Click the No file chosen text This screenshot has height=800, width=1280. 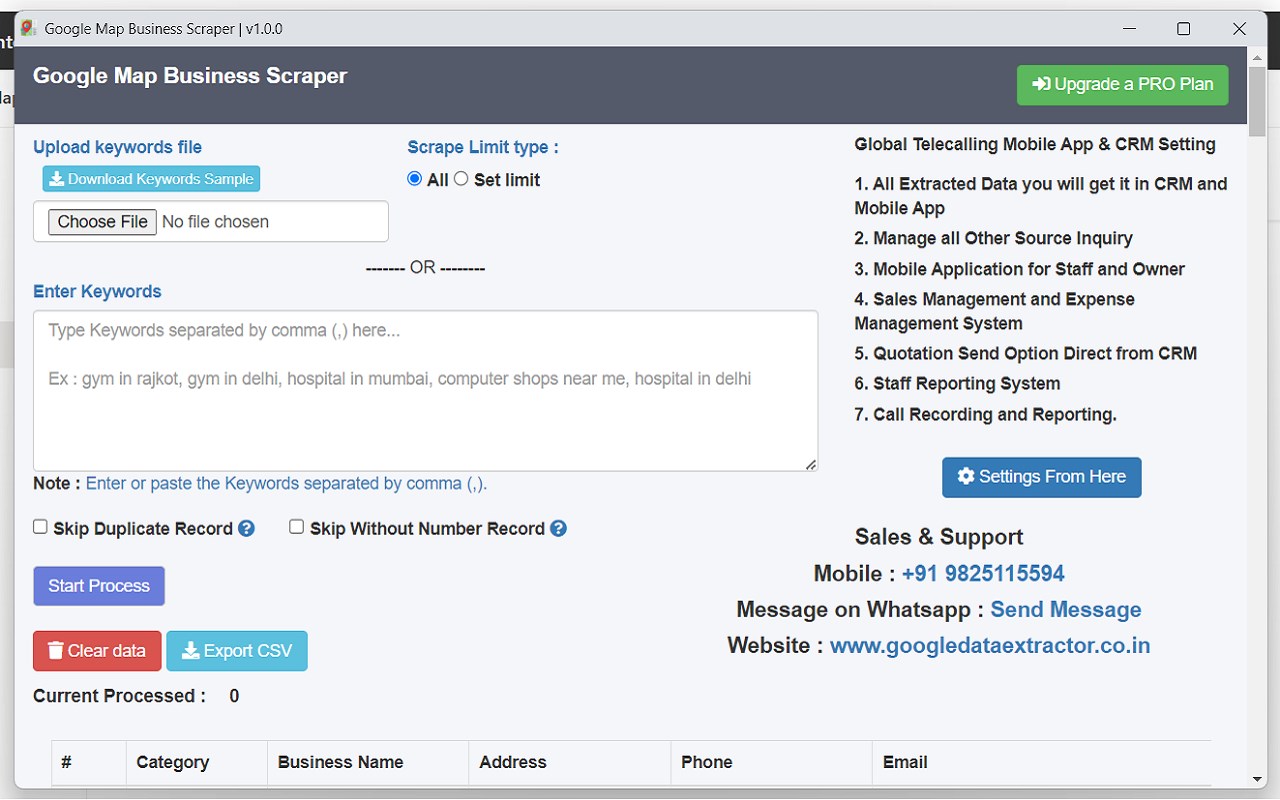(215, 222)
